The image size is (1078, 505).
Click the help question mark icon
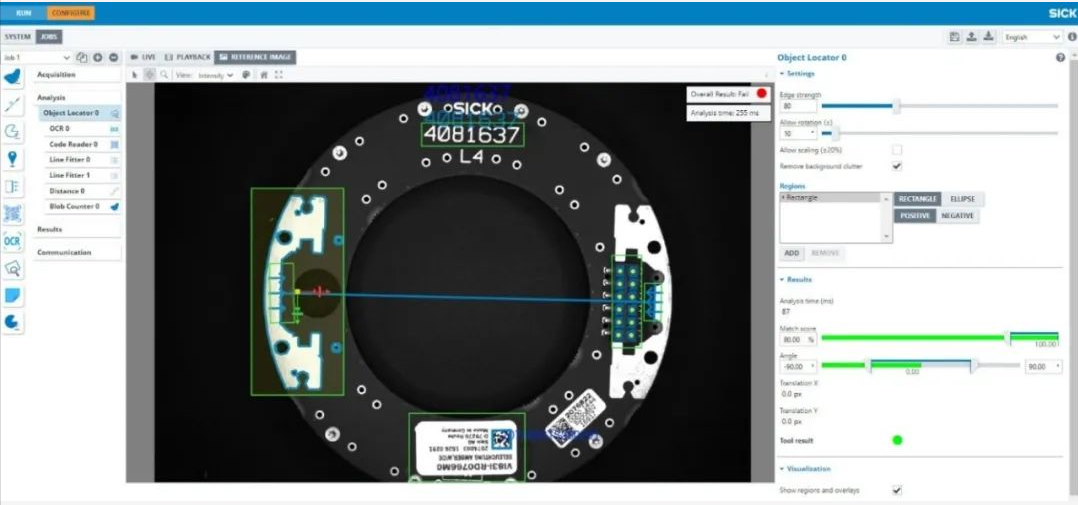click(1060, 58)
